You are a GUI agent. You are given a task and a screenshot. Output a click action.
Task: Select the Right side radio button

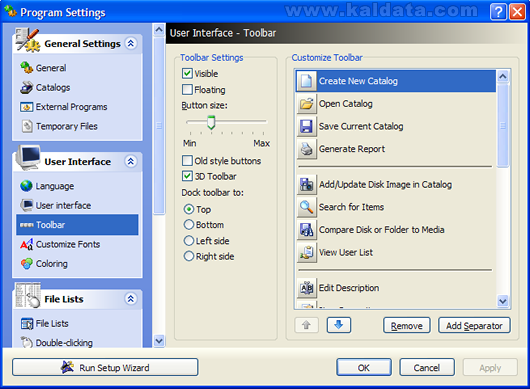[189, 256]
